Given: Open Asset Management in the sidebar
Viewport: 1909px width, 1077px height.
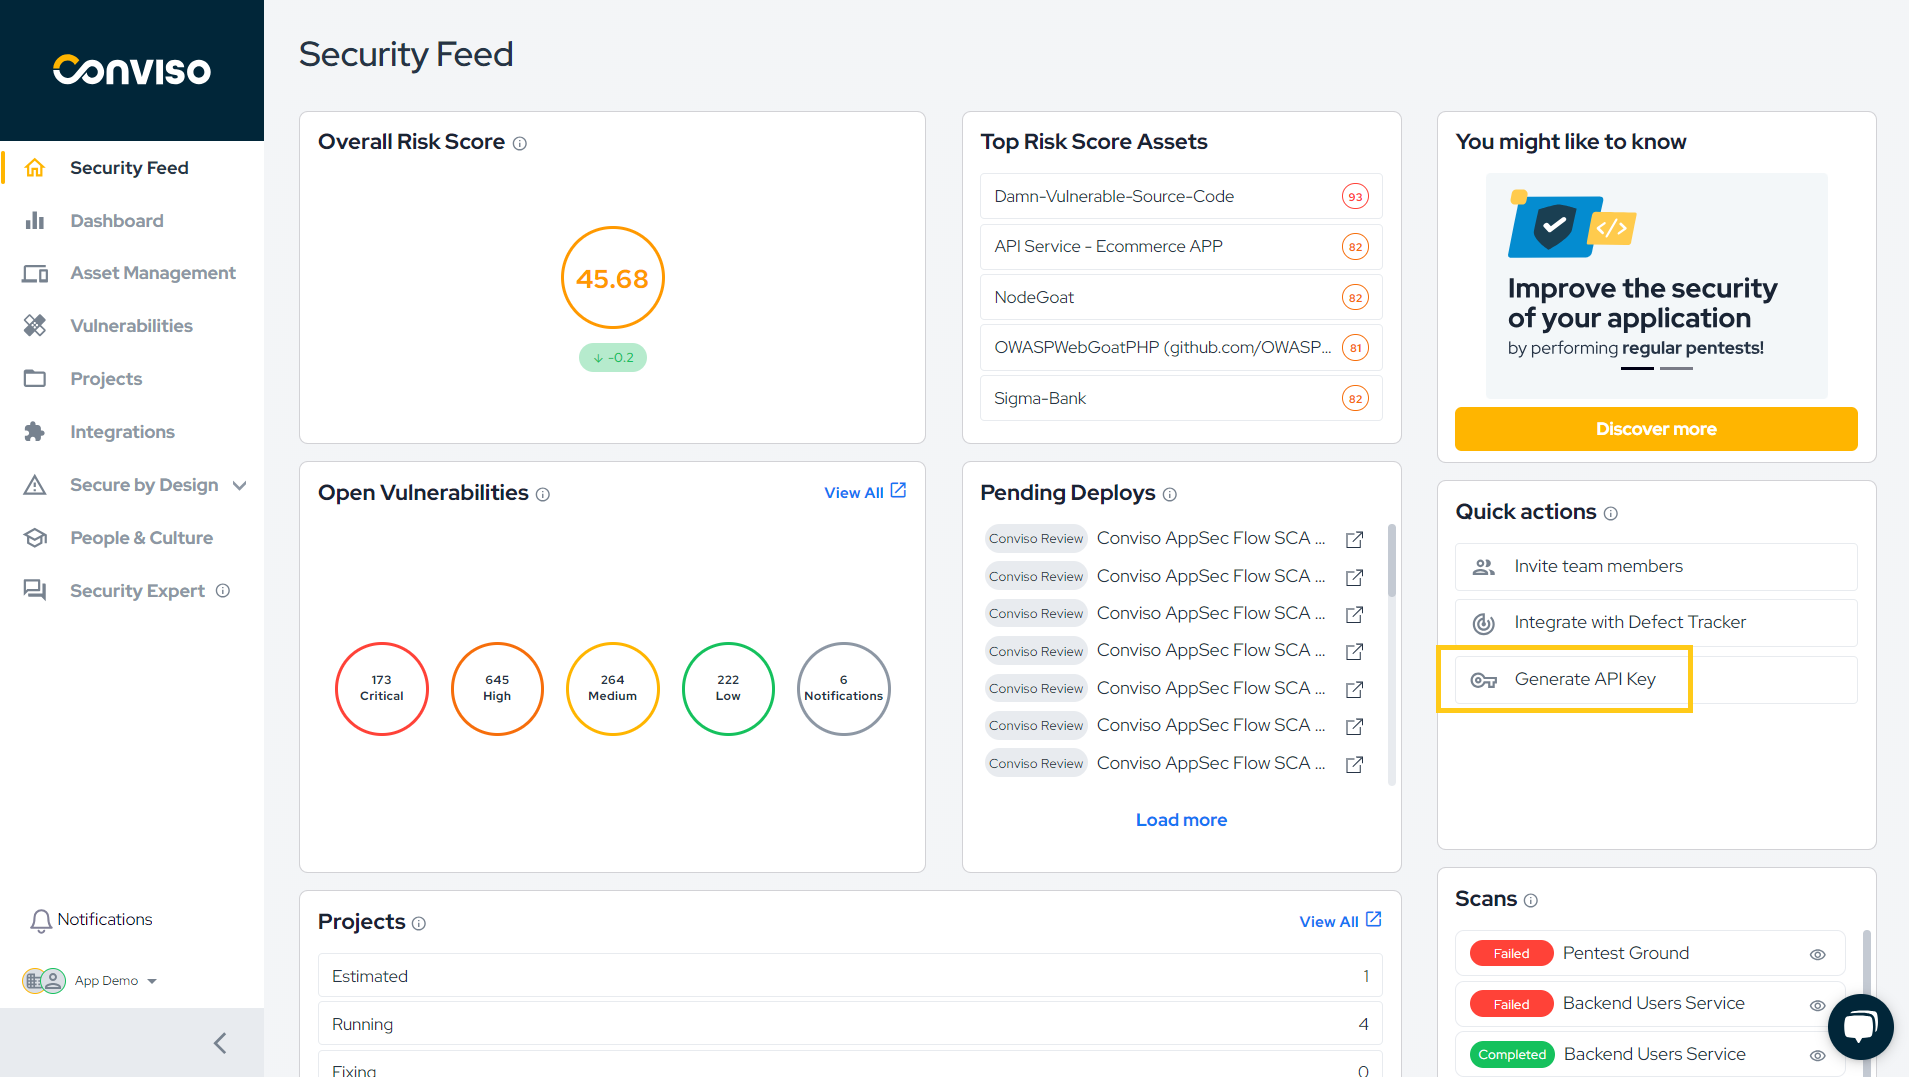Looking at the screenshot, I should 153,273.
